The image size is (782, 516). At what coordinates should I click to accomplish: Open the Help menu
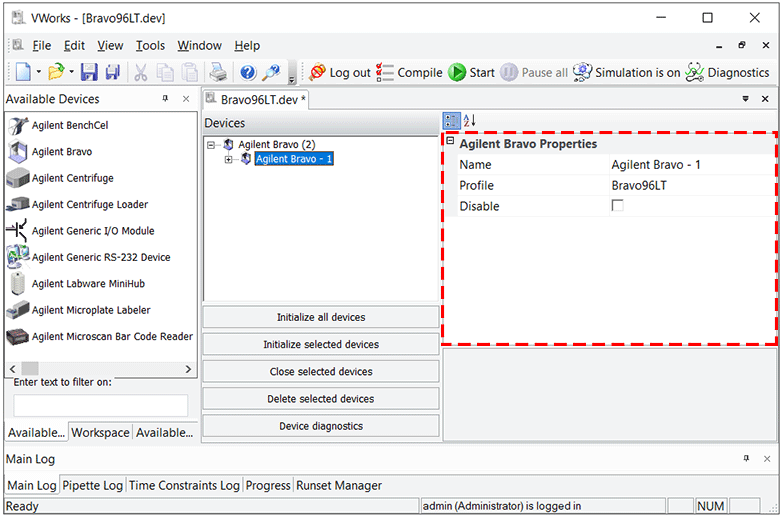(x=247, y=46)
